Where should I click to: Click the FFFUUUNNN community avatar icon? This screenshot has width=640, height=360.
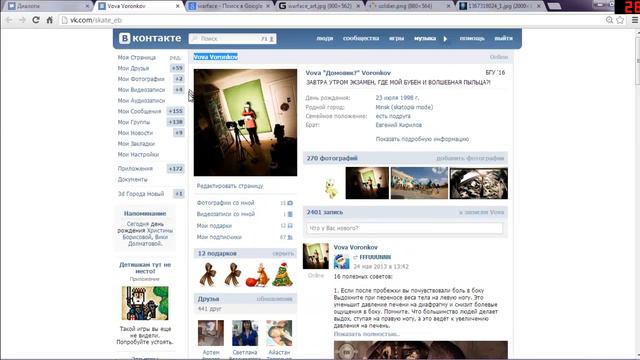tap(341, 261)
